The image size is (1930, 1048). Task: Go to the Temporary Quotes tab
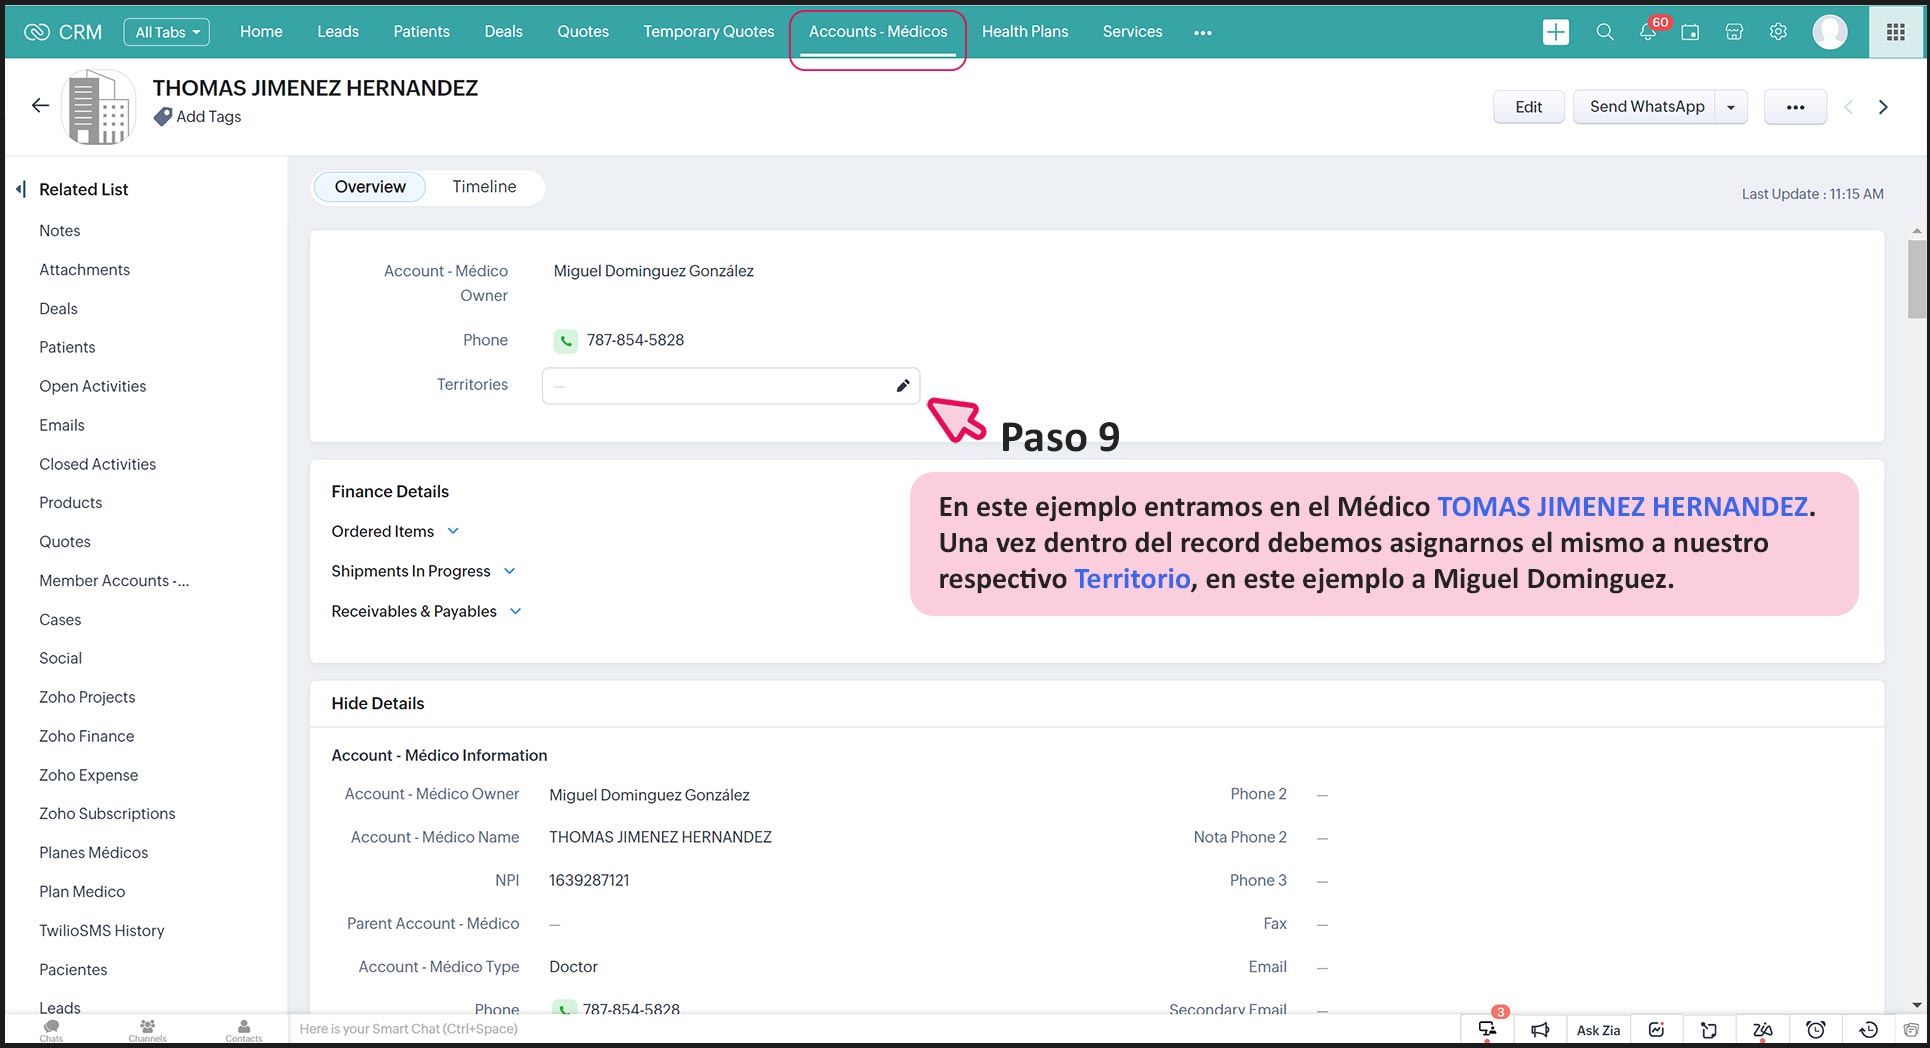pyautogui.click(x=708, y=32)
